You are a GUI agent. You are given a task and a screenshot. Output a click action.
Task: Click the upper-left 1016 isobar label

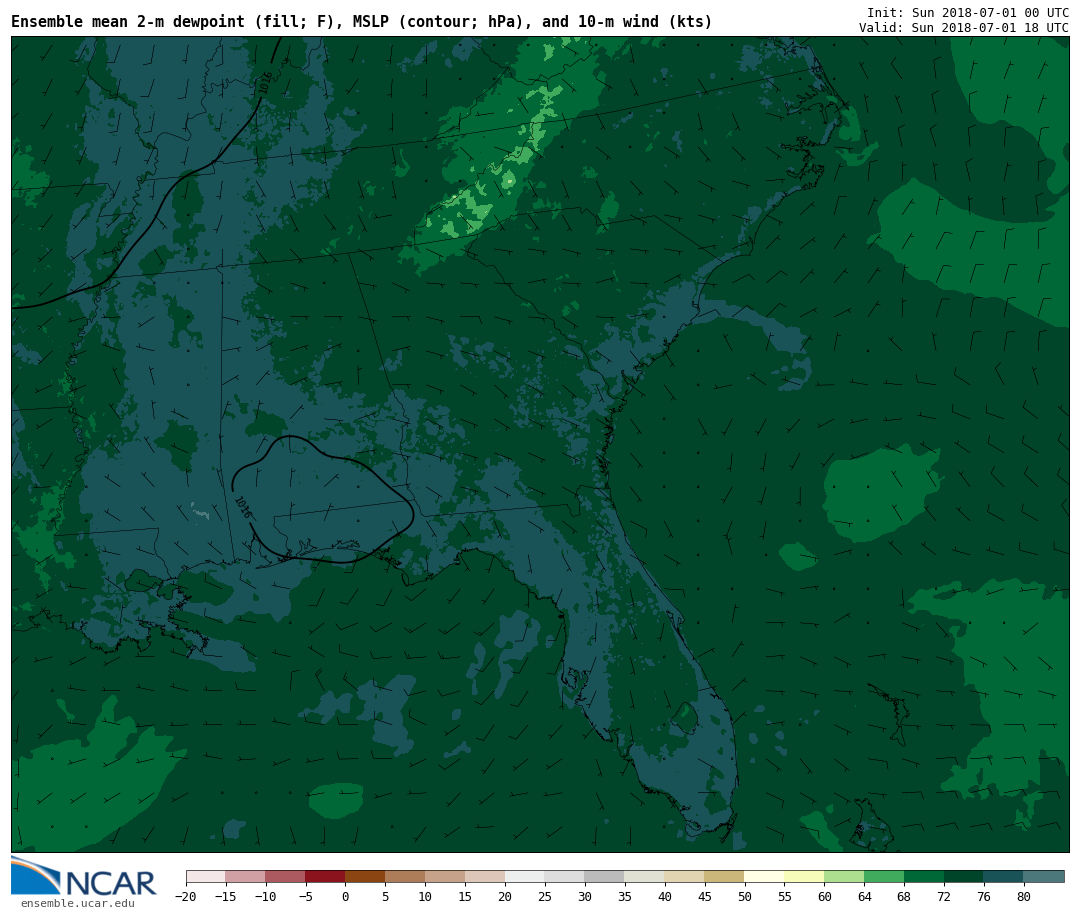pos(265,83)
